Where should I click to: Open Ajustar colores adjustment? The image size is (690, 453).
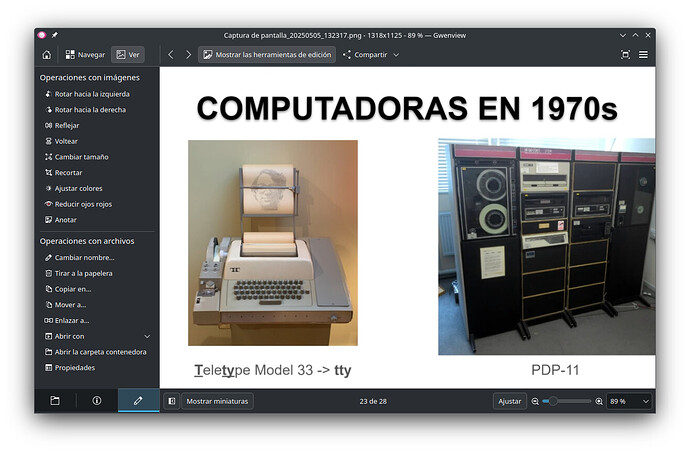tap(73, 188)
